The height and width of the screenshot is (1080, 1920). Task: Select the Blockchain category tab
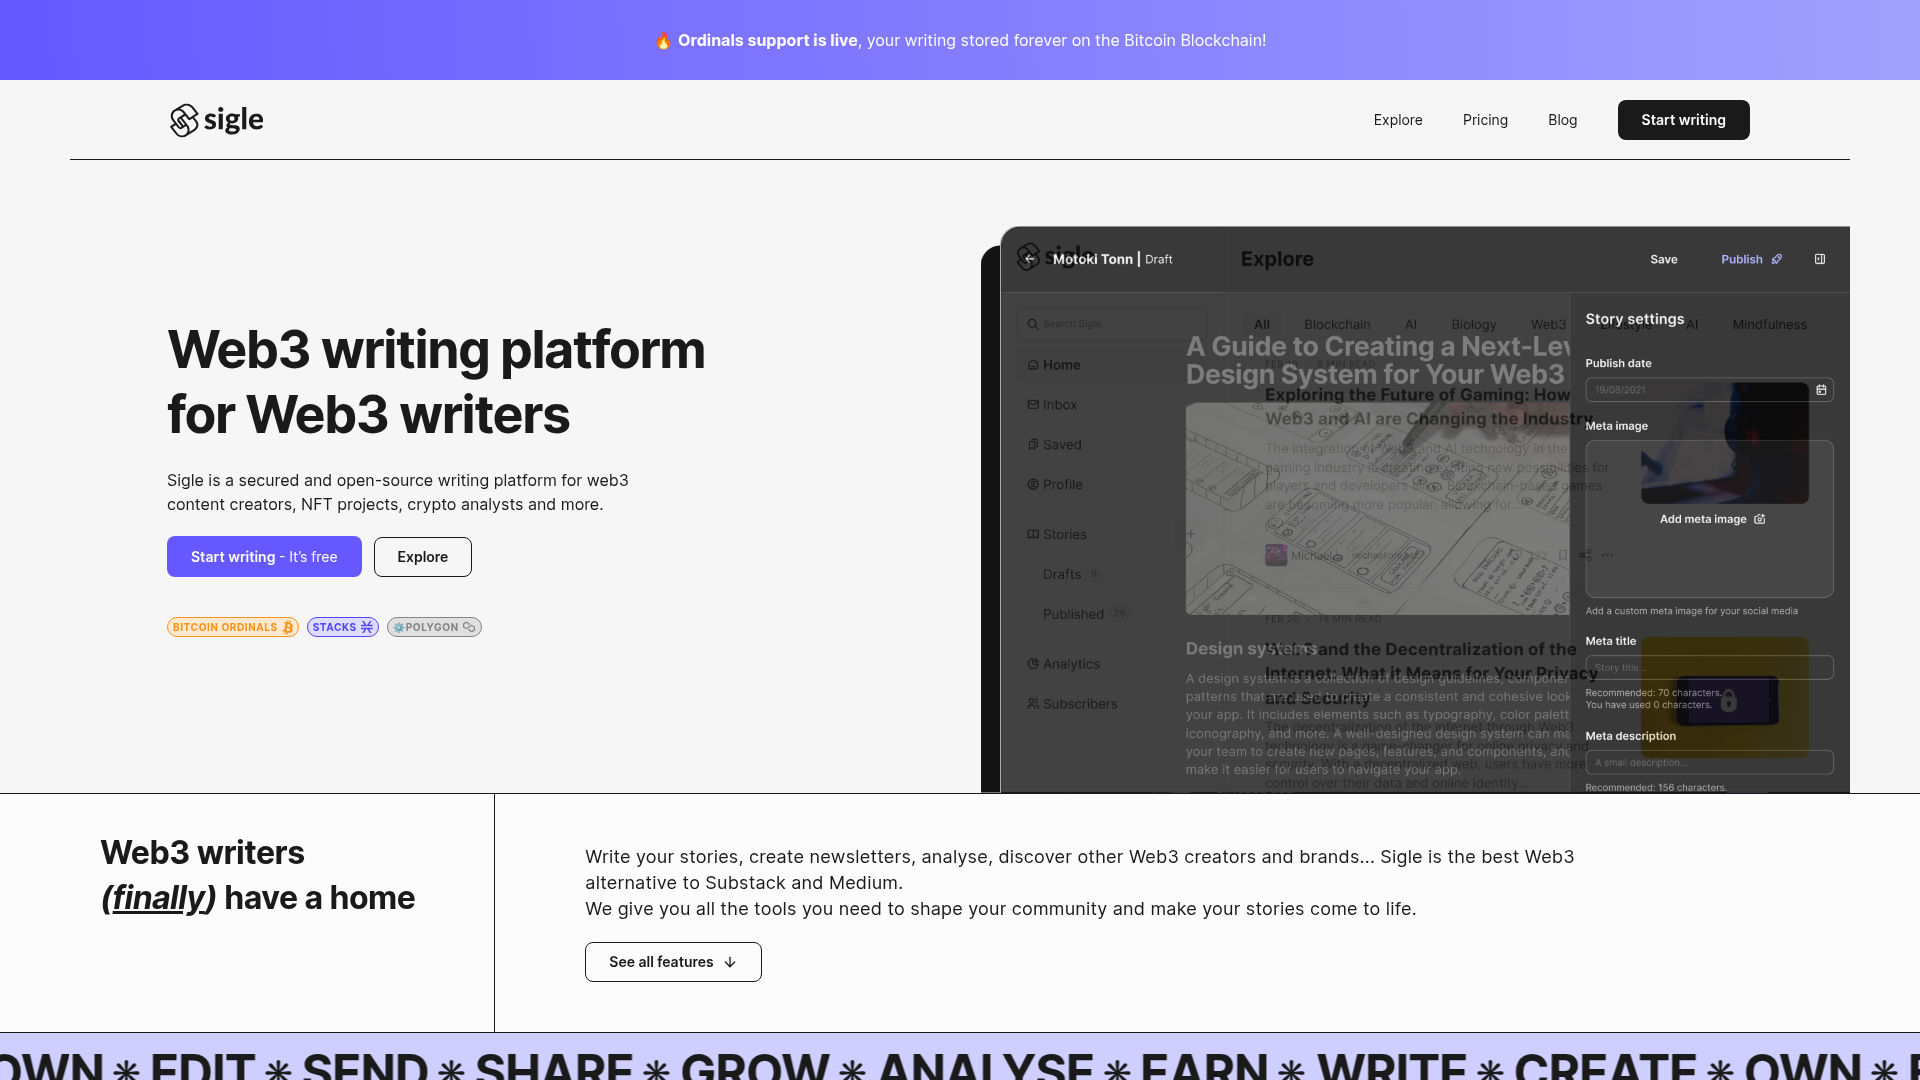coord(1337,324)
